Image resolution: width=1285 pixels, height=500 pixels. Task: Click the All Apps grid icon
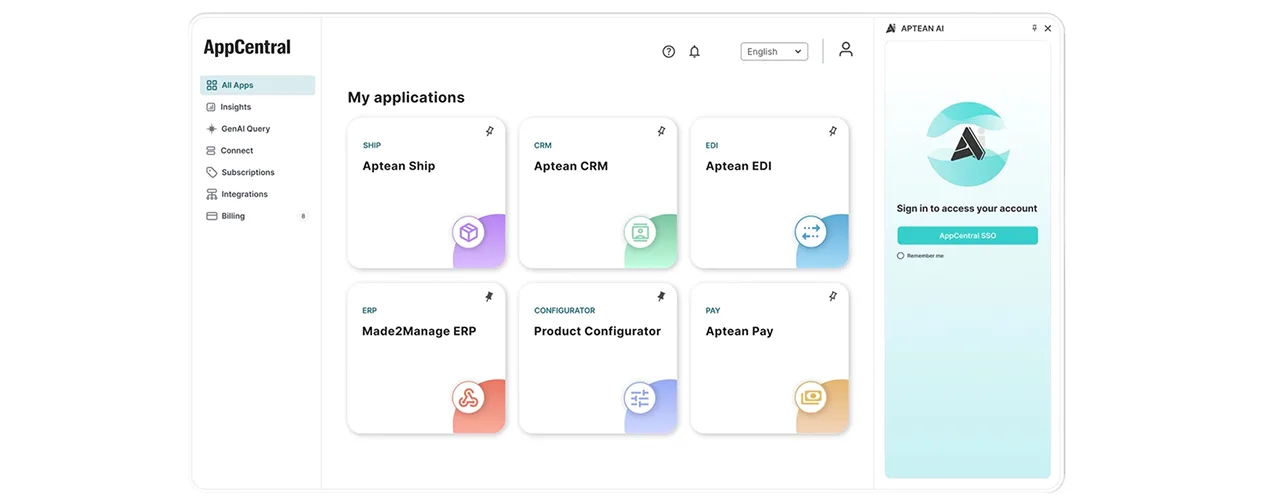click(211, 85)
